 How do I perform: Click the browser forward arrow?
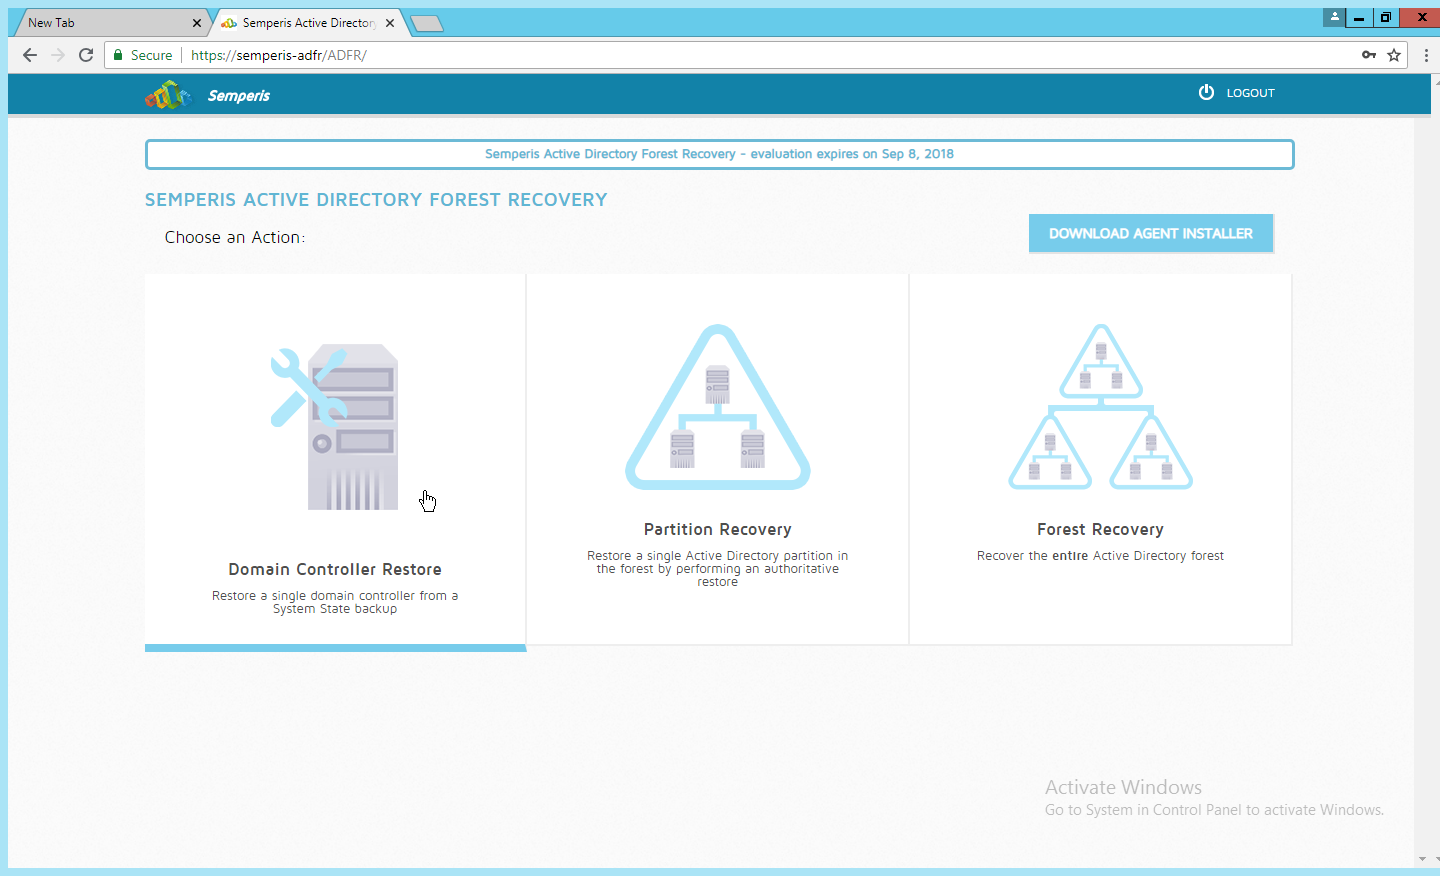[58, 55]
